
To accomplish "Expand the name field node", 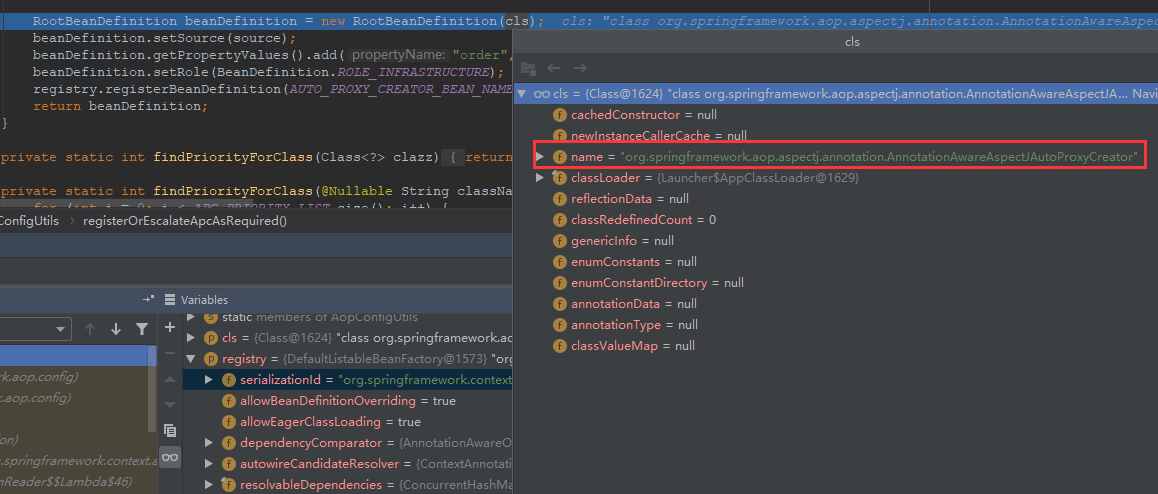I will (541, 157).
